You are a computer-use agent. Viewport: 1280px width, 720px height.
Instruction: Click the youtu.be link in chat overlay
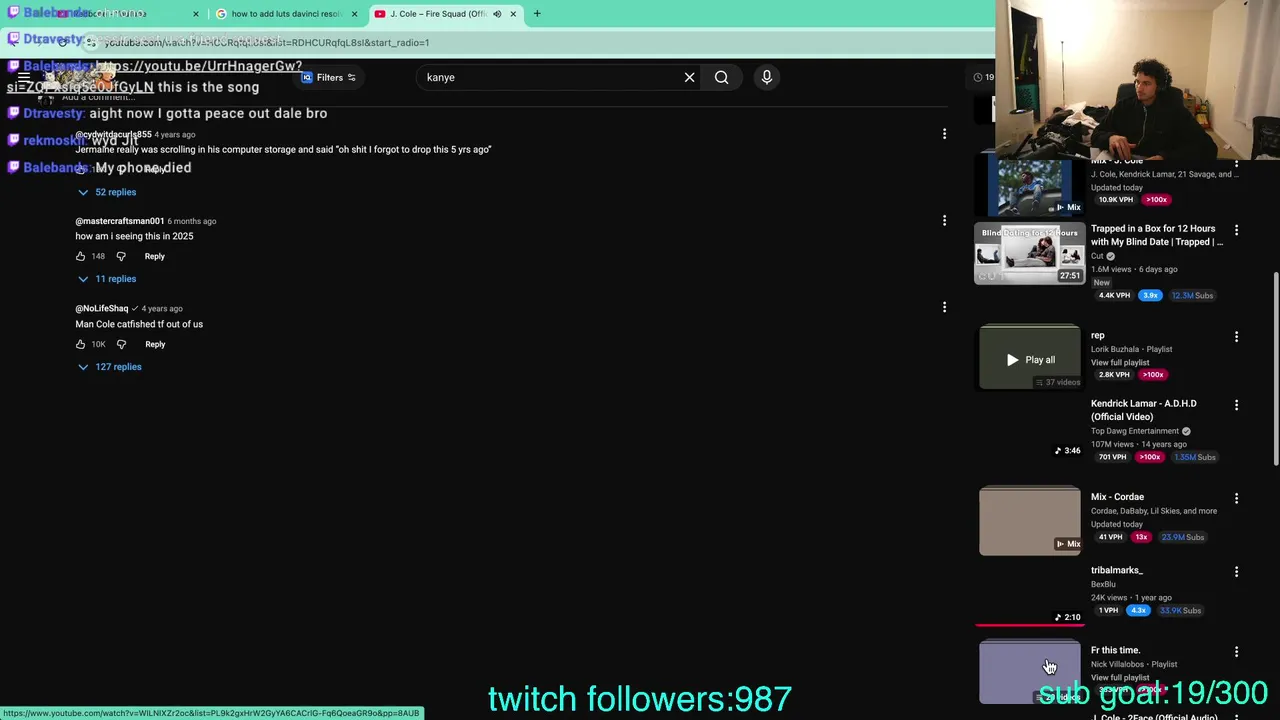(198, 66)
